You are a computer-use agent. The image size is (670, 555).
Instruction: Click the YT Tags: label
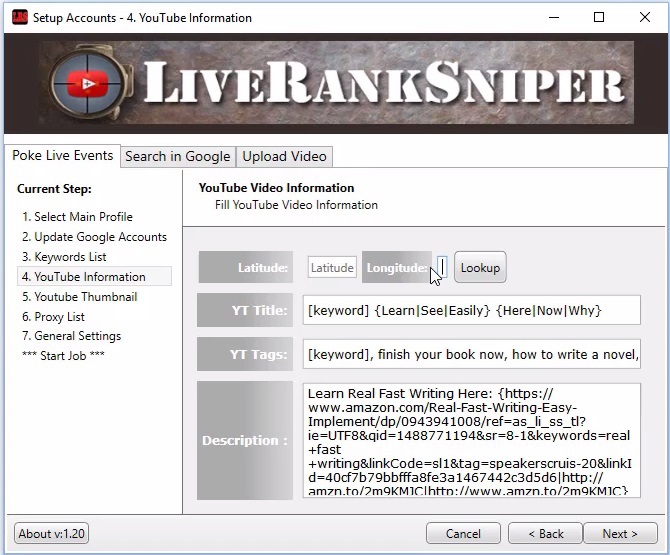pyautogui.click(x=245, y=354)
